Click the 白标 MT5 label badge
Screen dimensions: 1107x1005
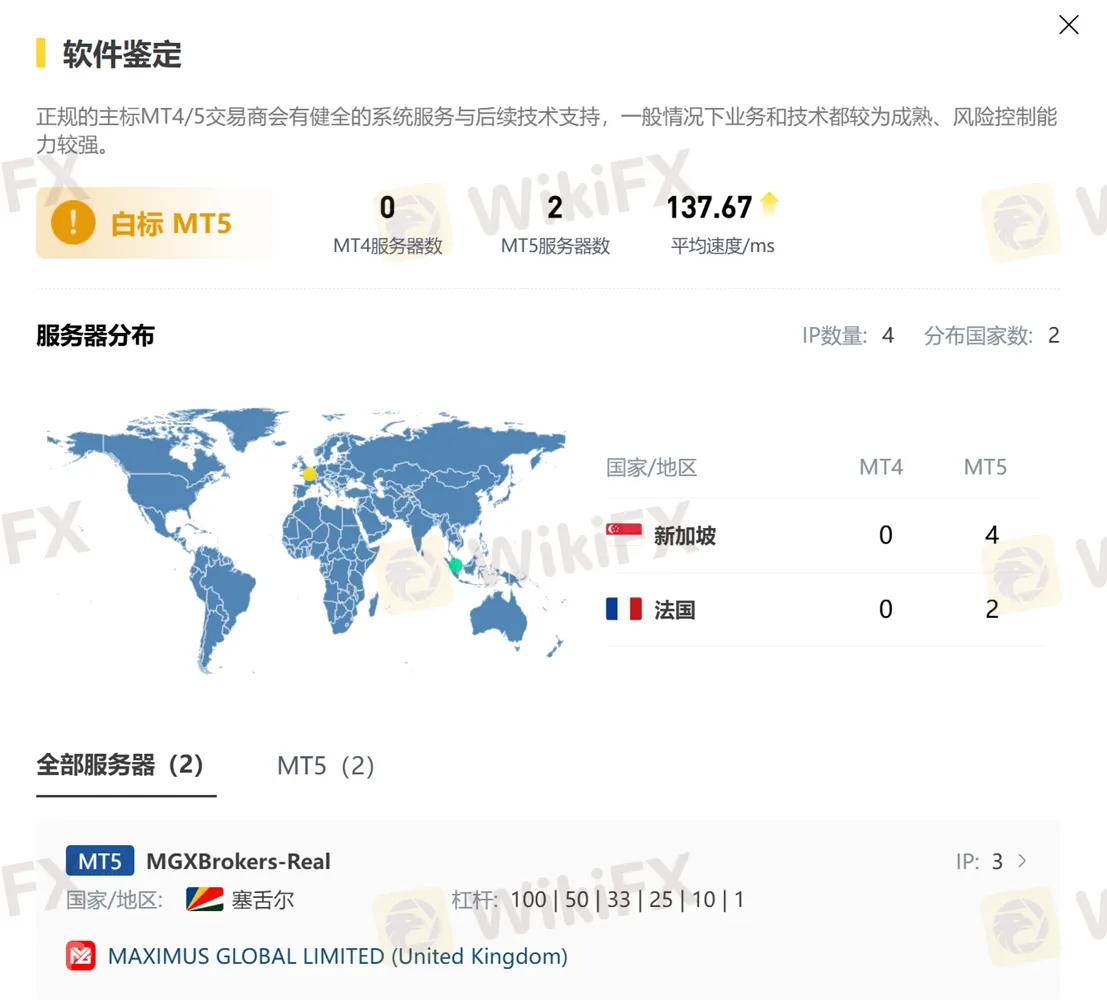[171, 223]
